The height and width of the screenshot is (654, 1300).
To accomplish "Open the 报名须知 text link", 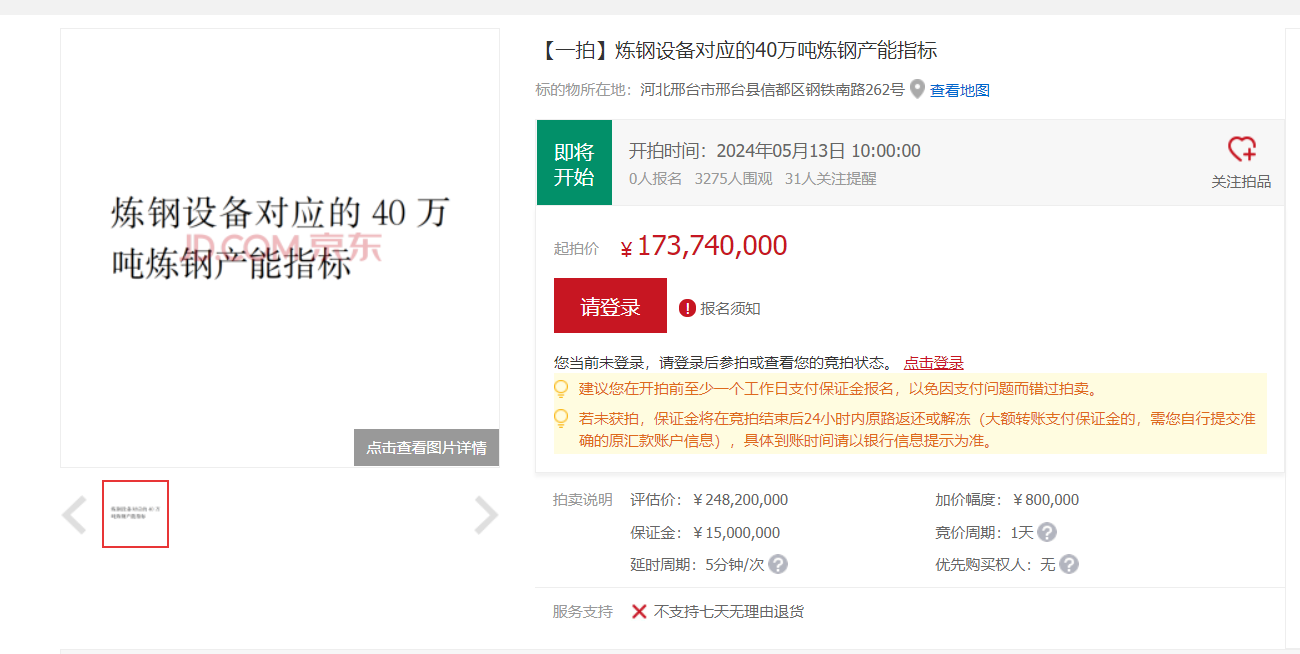I will pos(730,308).
